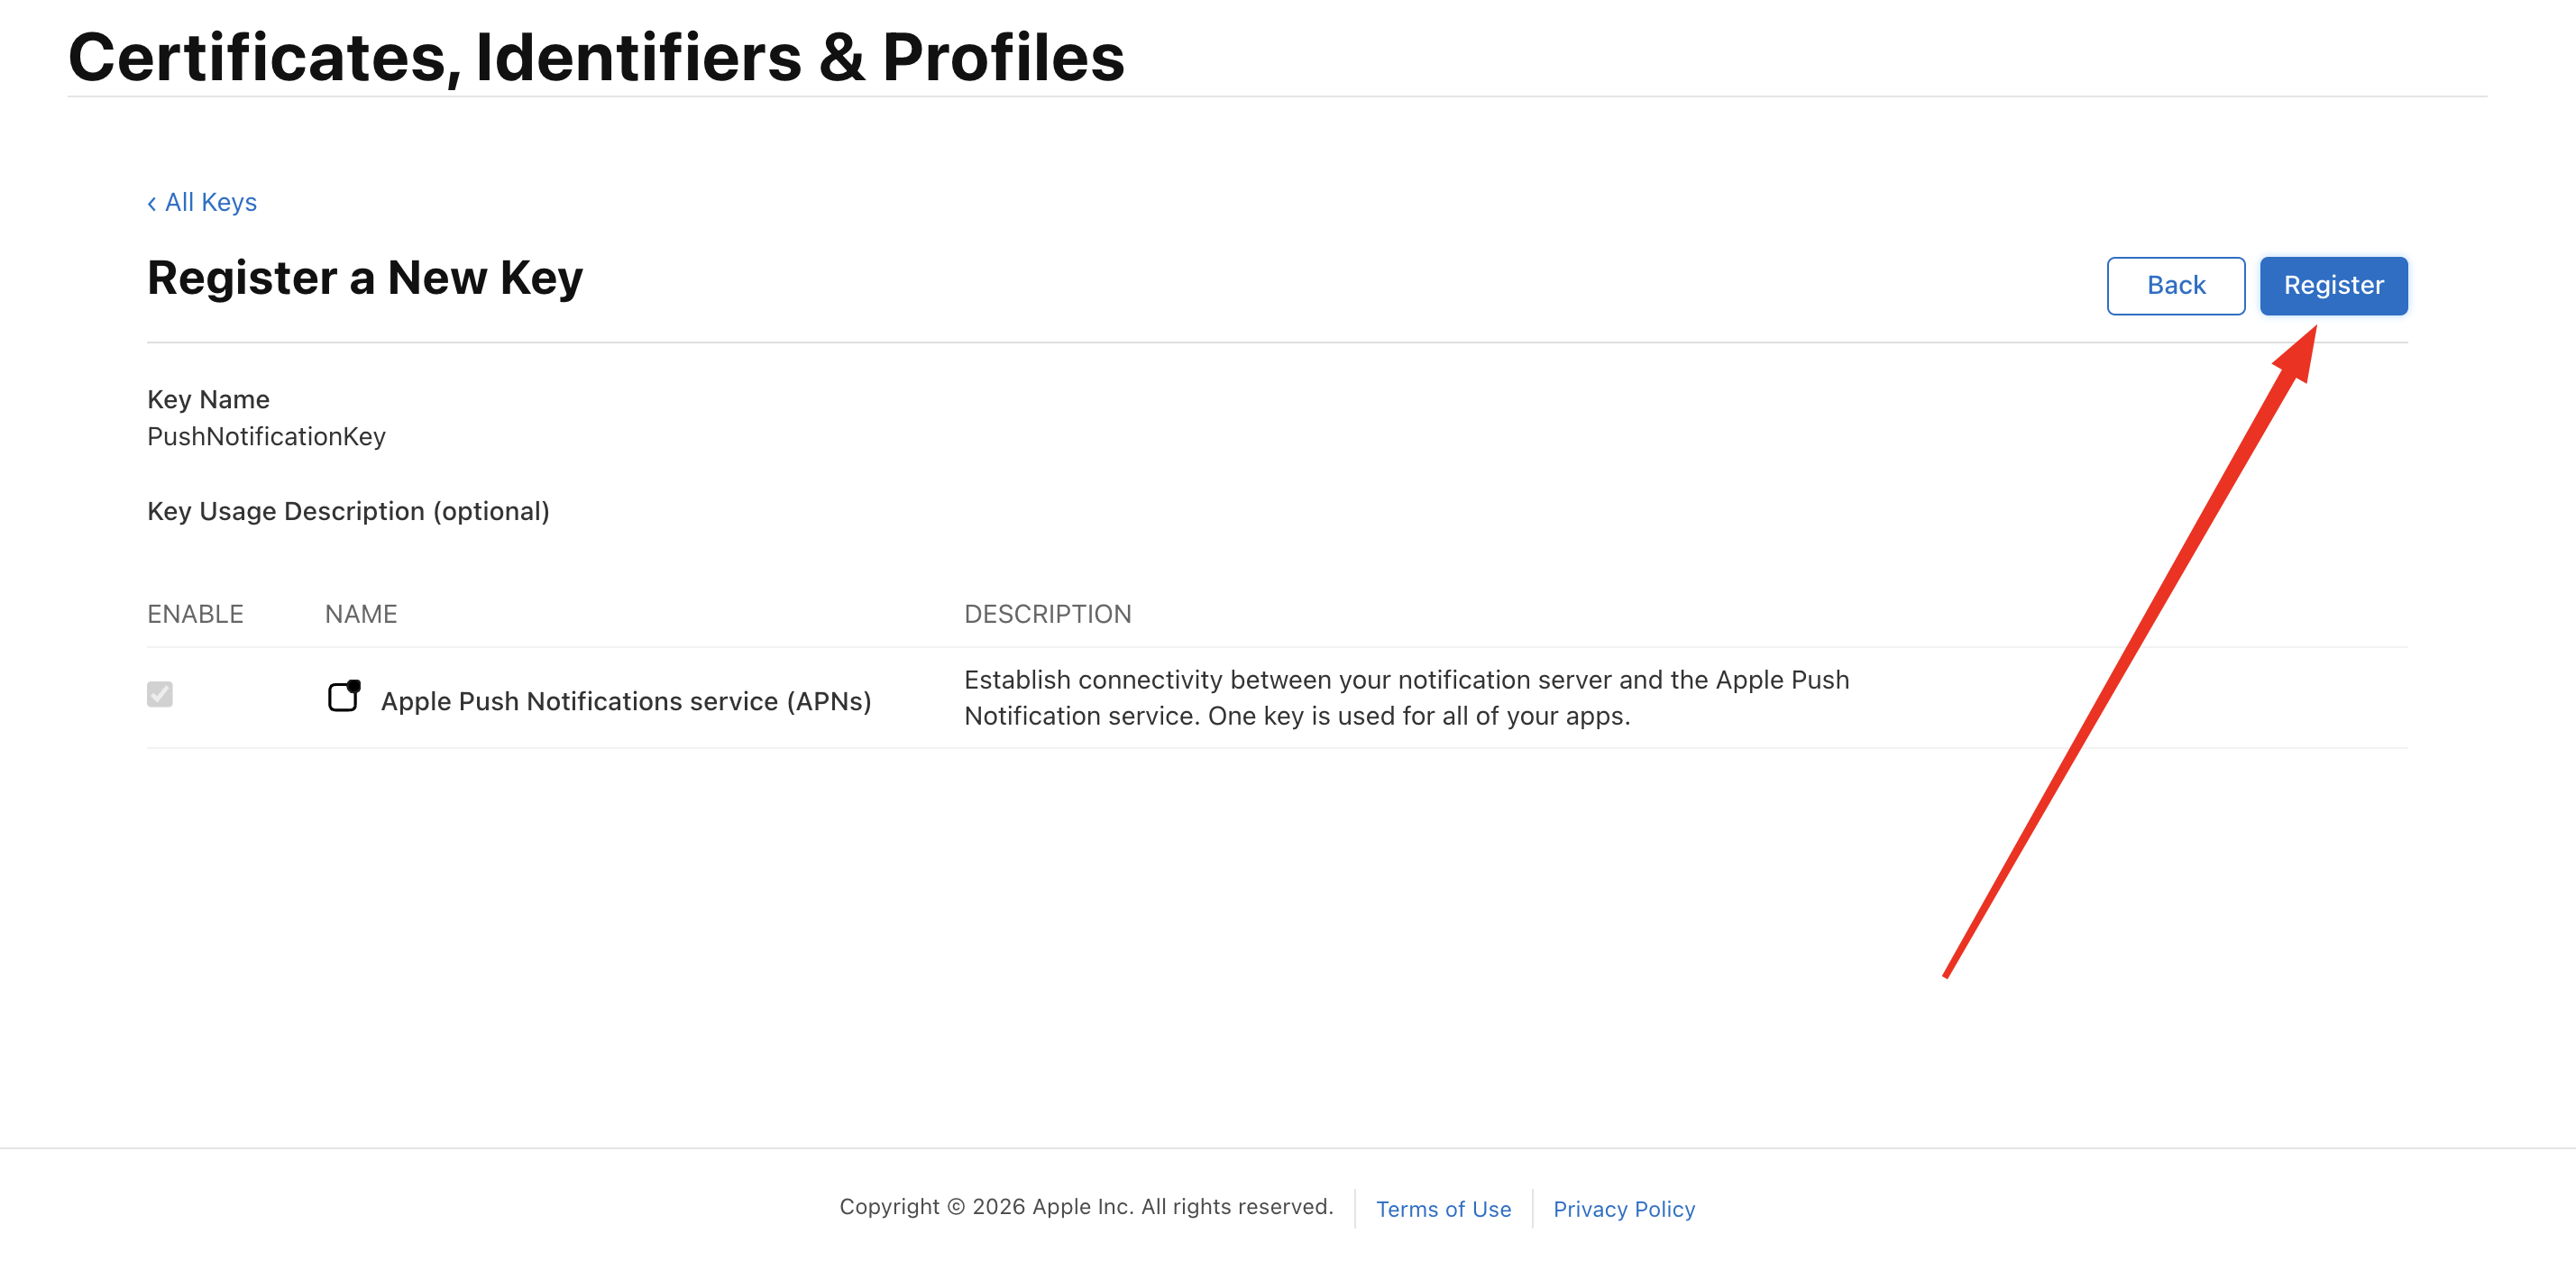Open the Privacy Policy link
This screenshot has width=2576, height=1288.
(1623, 1209)
